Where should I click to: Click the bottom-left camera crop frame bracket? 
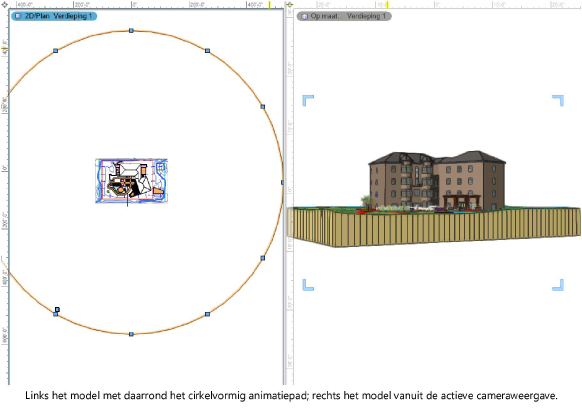(x=308, y=285)
